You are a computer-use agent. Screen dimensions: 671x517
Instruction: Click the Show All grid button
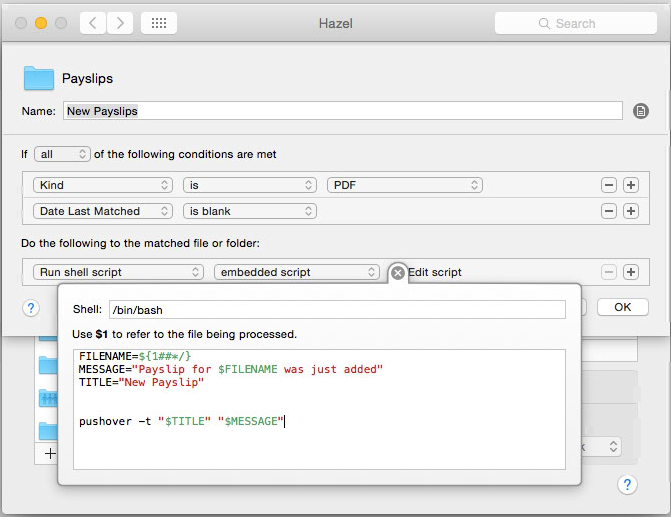160,23
